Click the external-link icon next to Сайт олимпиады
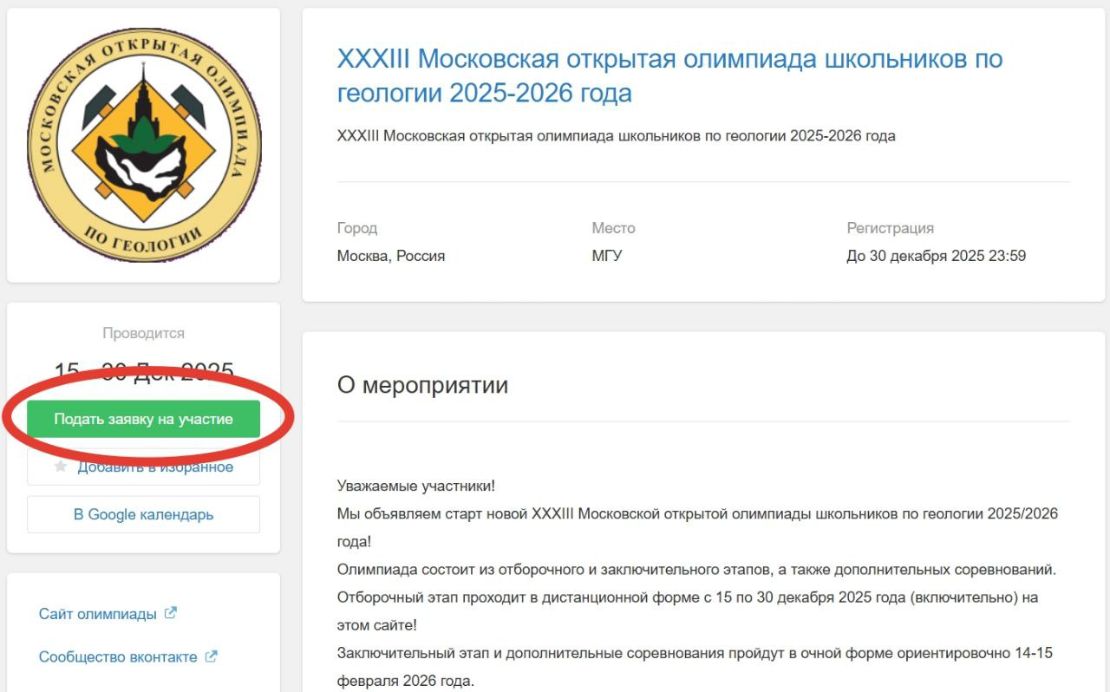The image size is (1110, 692). (170, 613)
